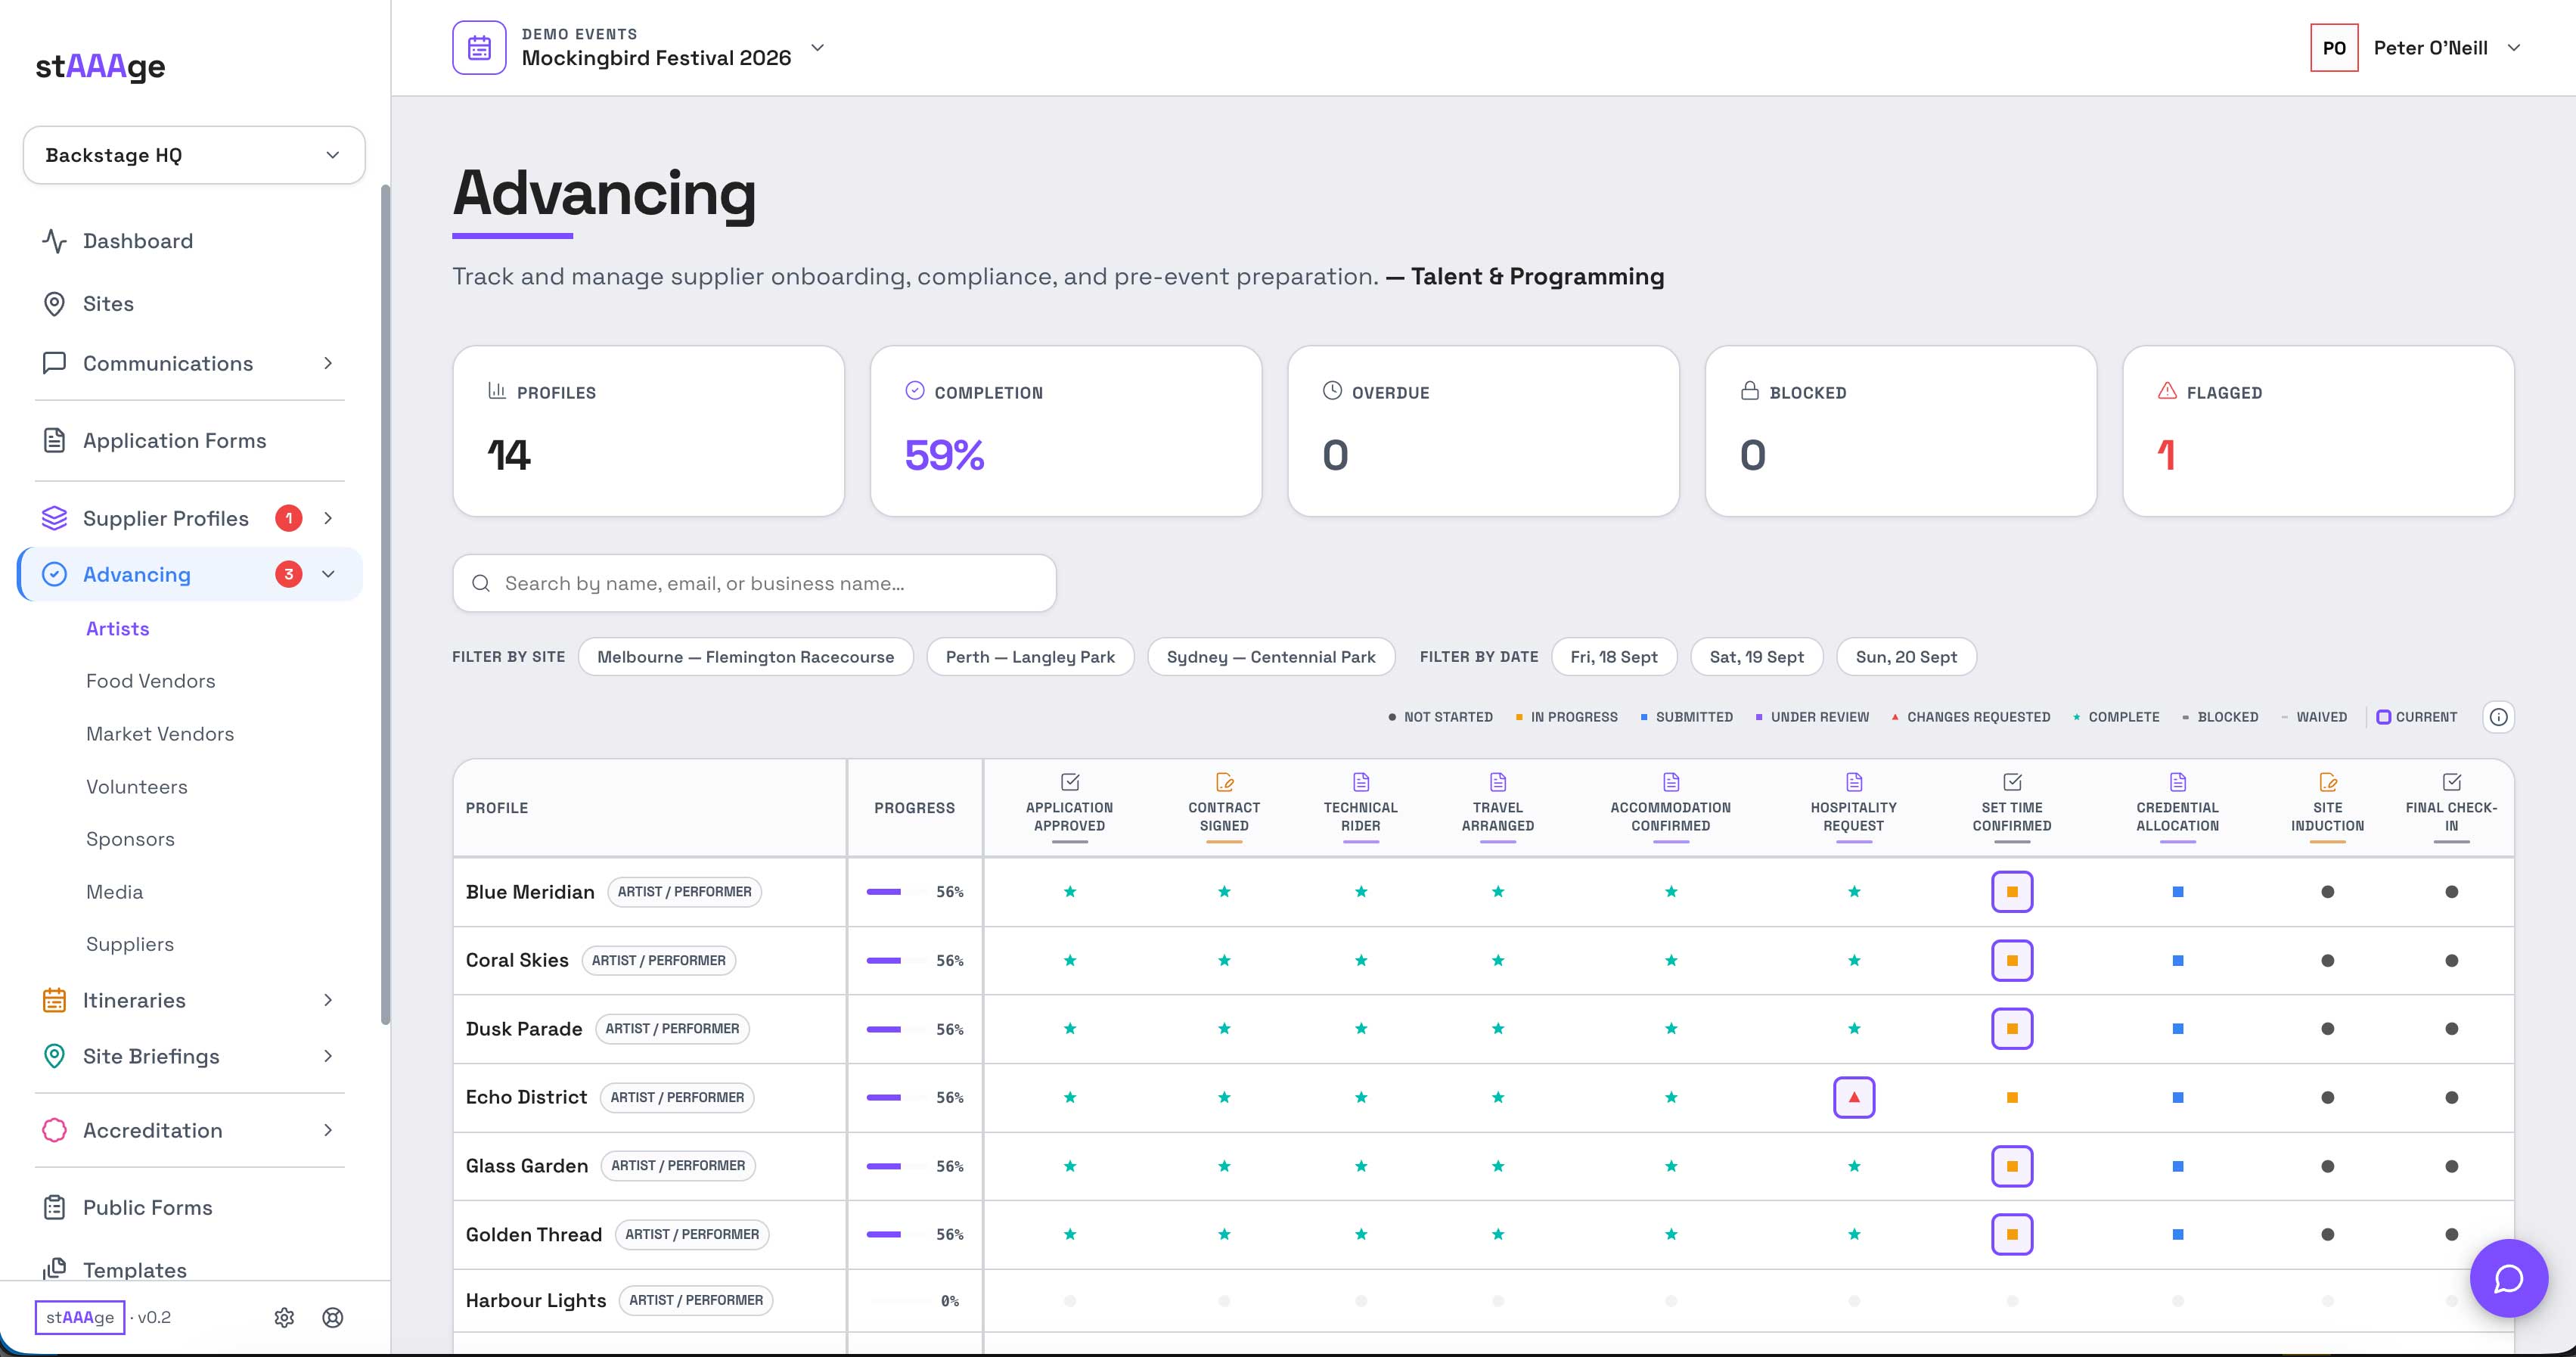This screenshot has width=2576, height=1357.
Task: Open Echo District's changes requested Hospitality marker
Action: click(1853, 1097)
